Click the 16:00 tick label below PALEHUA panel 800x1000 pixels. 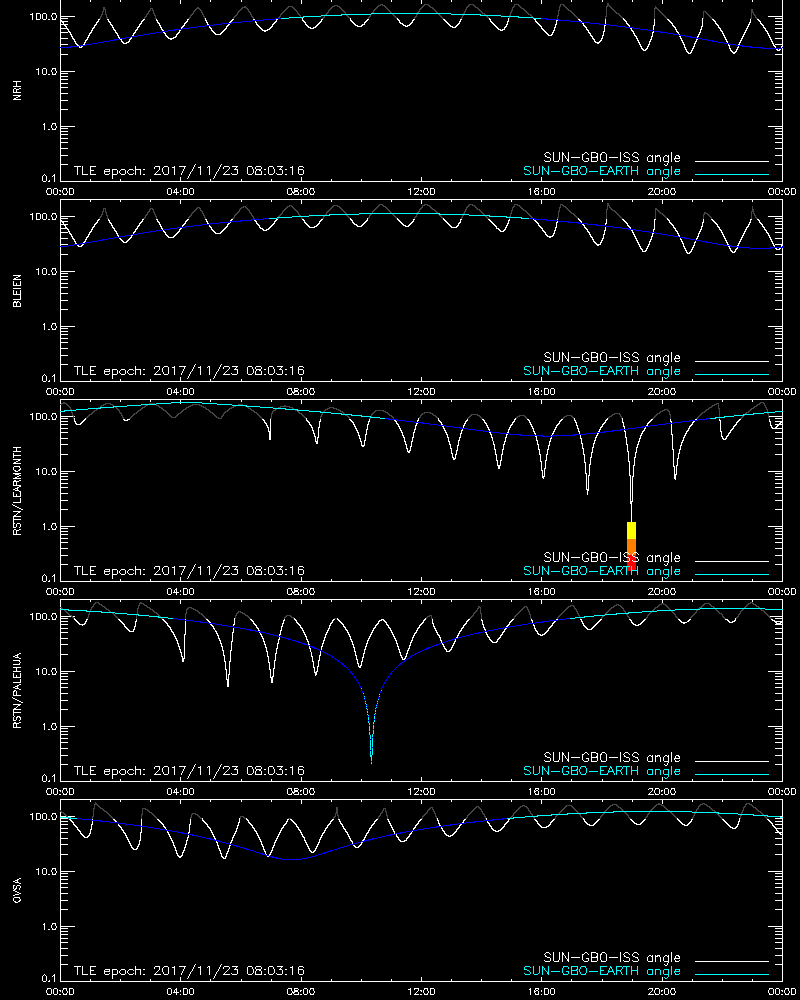tap(541, 791)
